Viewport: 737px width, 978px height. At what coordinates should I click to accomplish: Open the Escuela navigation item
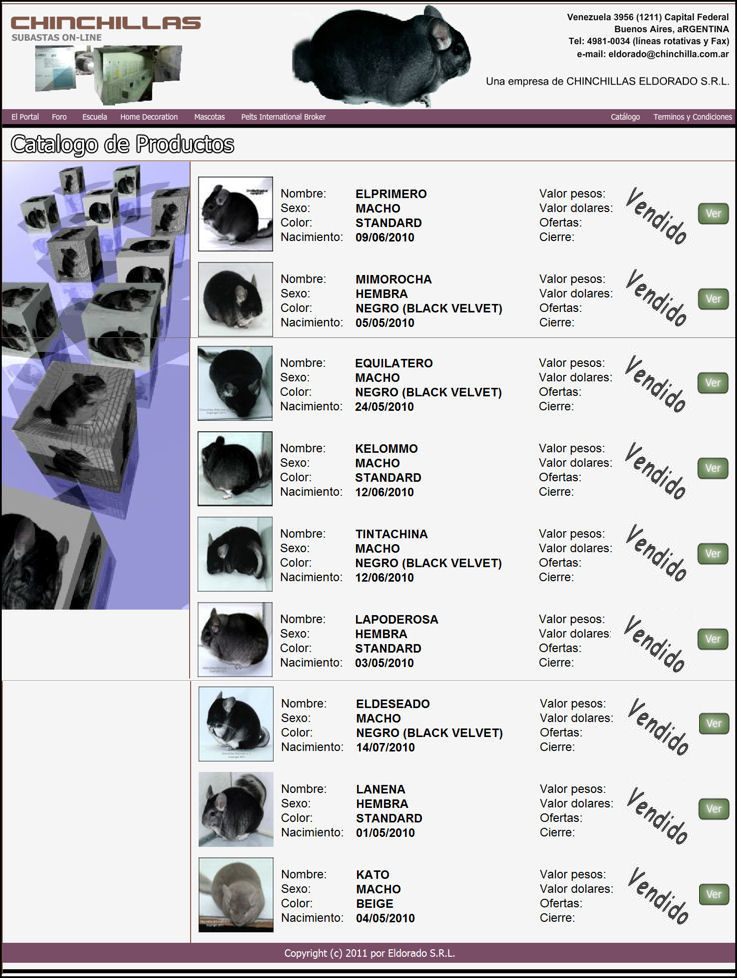tap(95, 117)
